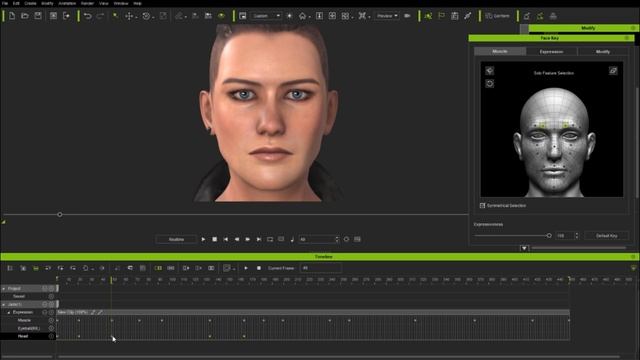Click the cube icon in Solo Feature Selection
Screen dimensions: 640x360
coord(490,71)
